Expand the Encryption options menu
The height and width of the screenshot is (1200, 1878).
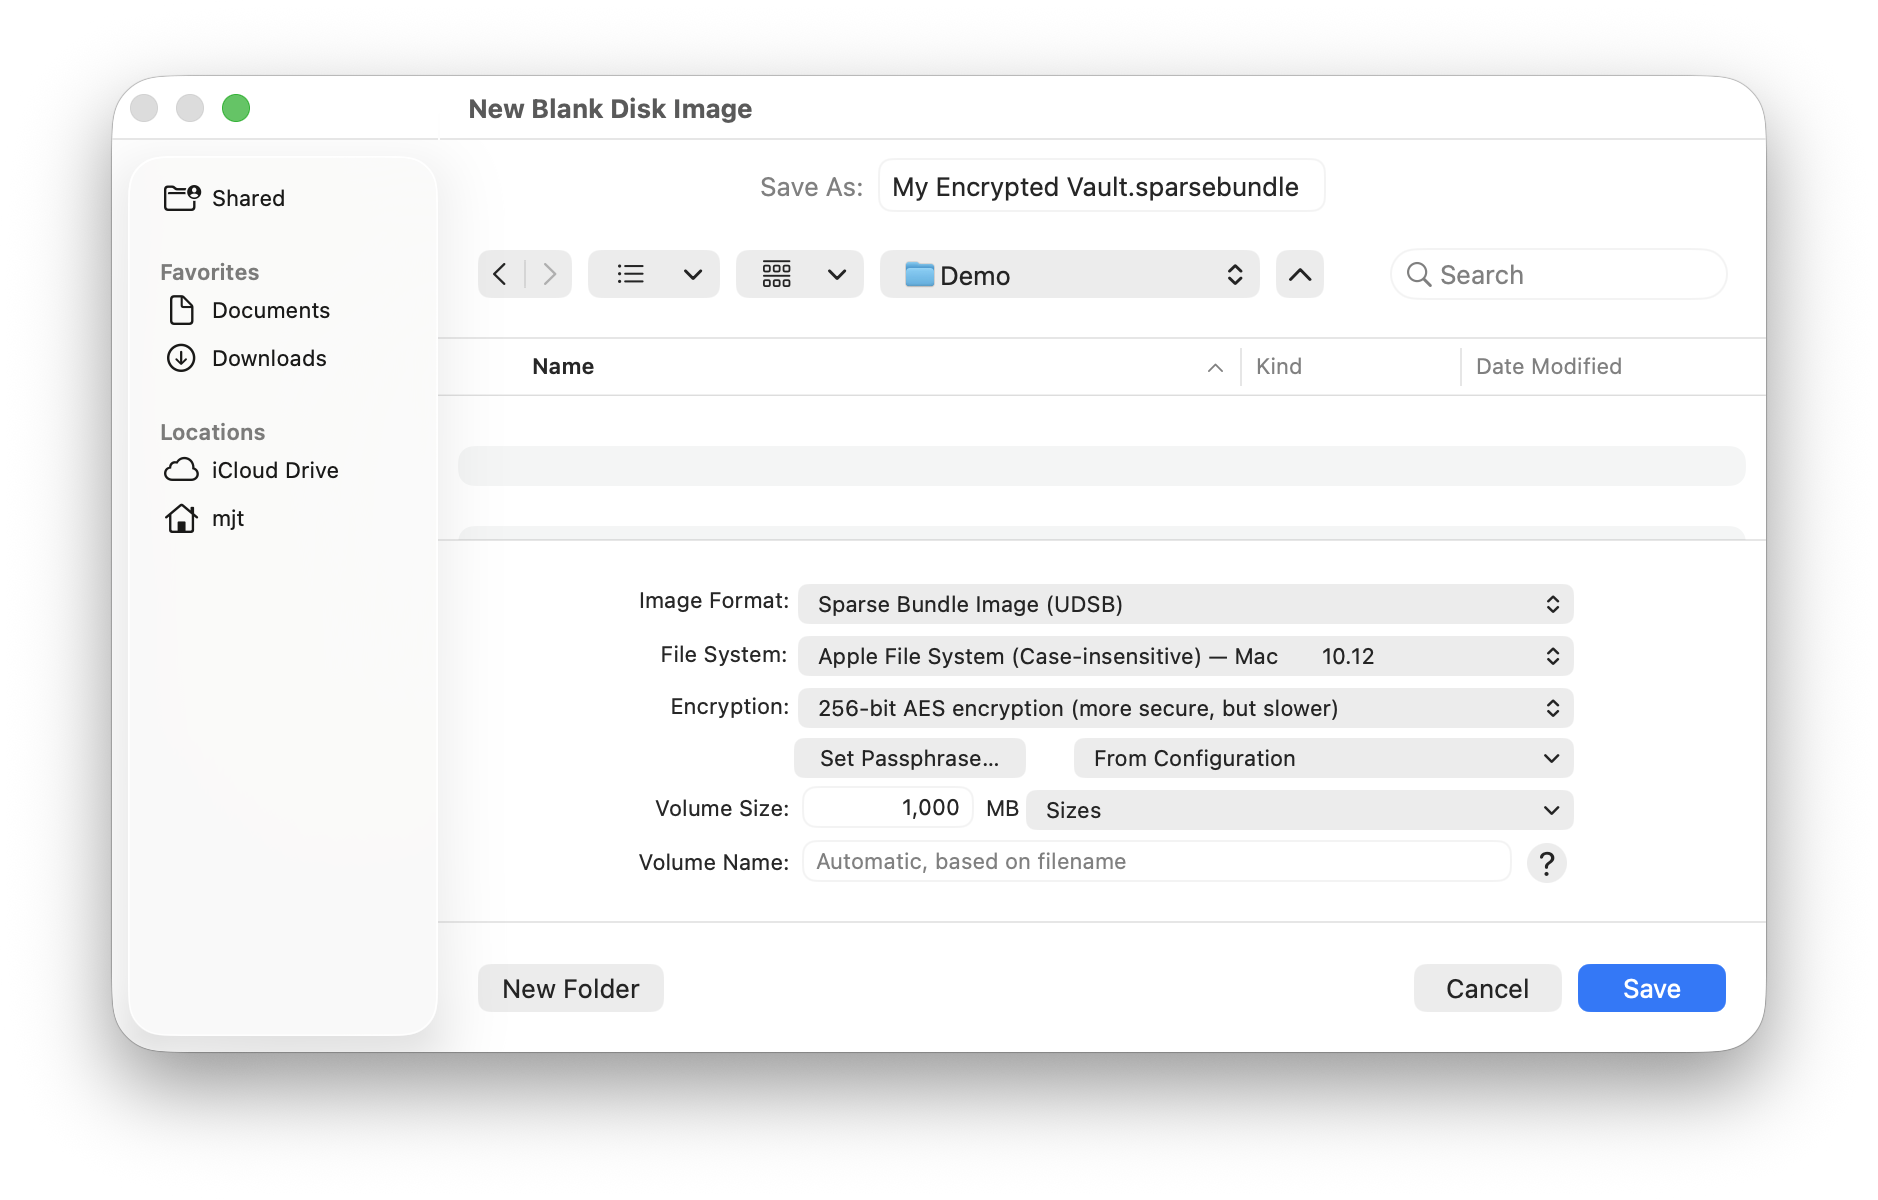[x=1185, y=708]
